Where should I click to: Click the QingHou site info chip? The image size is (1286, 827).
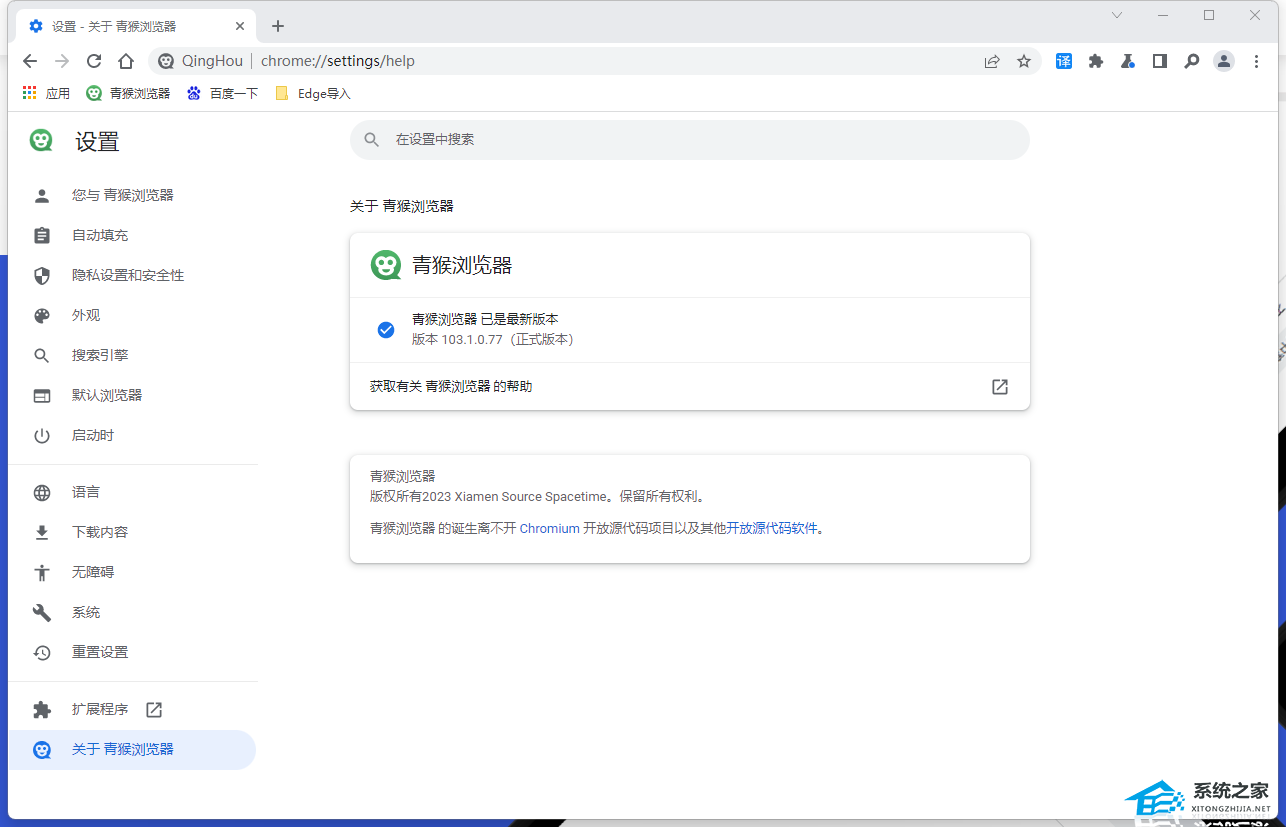point(201,61)
